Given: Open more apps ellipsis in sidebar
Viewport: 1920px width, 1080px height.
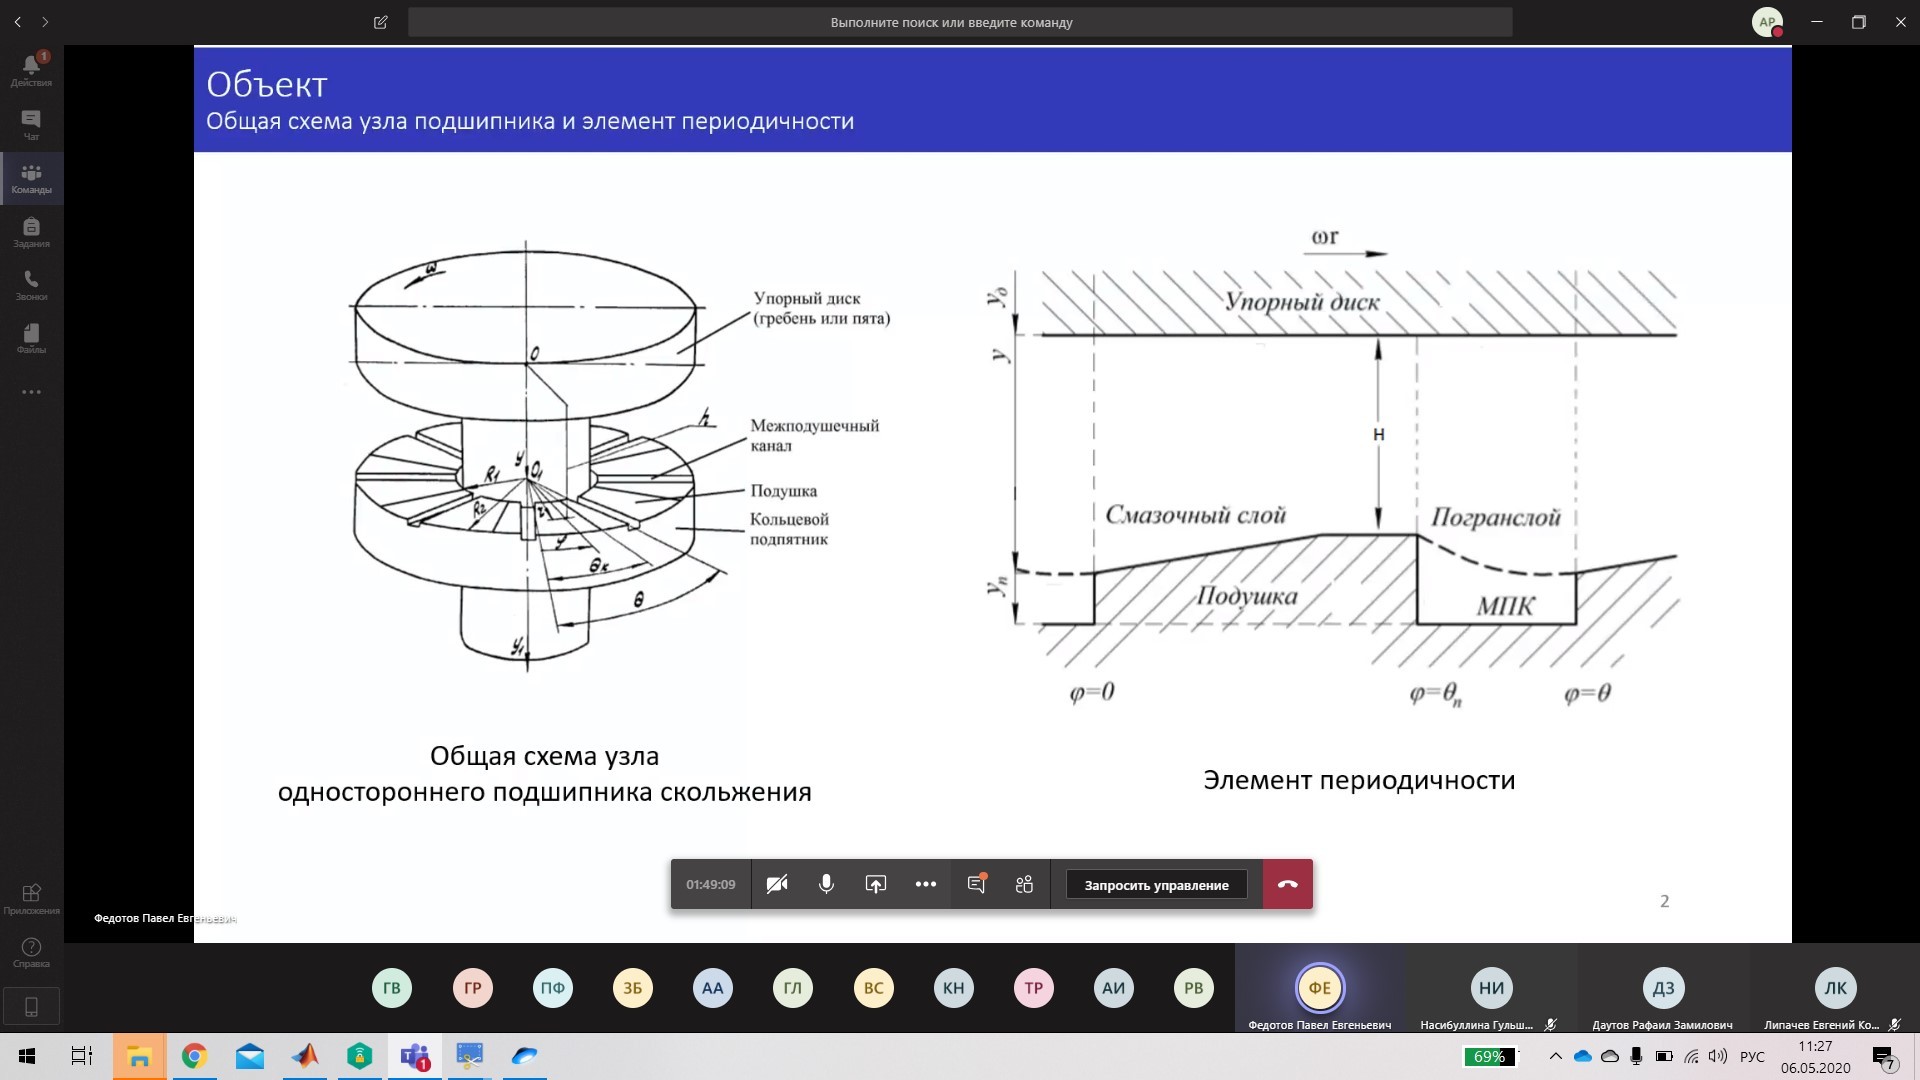Looking at the screenshot, I should click(31, 392).
